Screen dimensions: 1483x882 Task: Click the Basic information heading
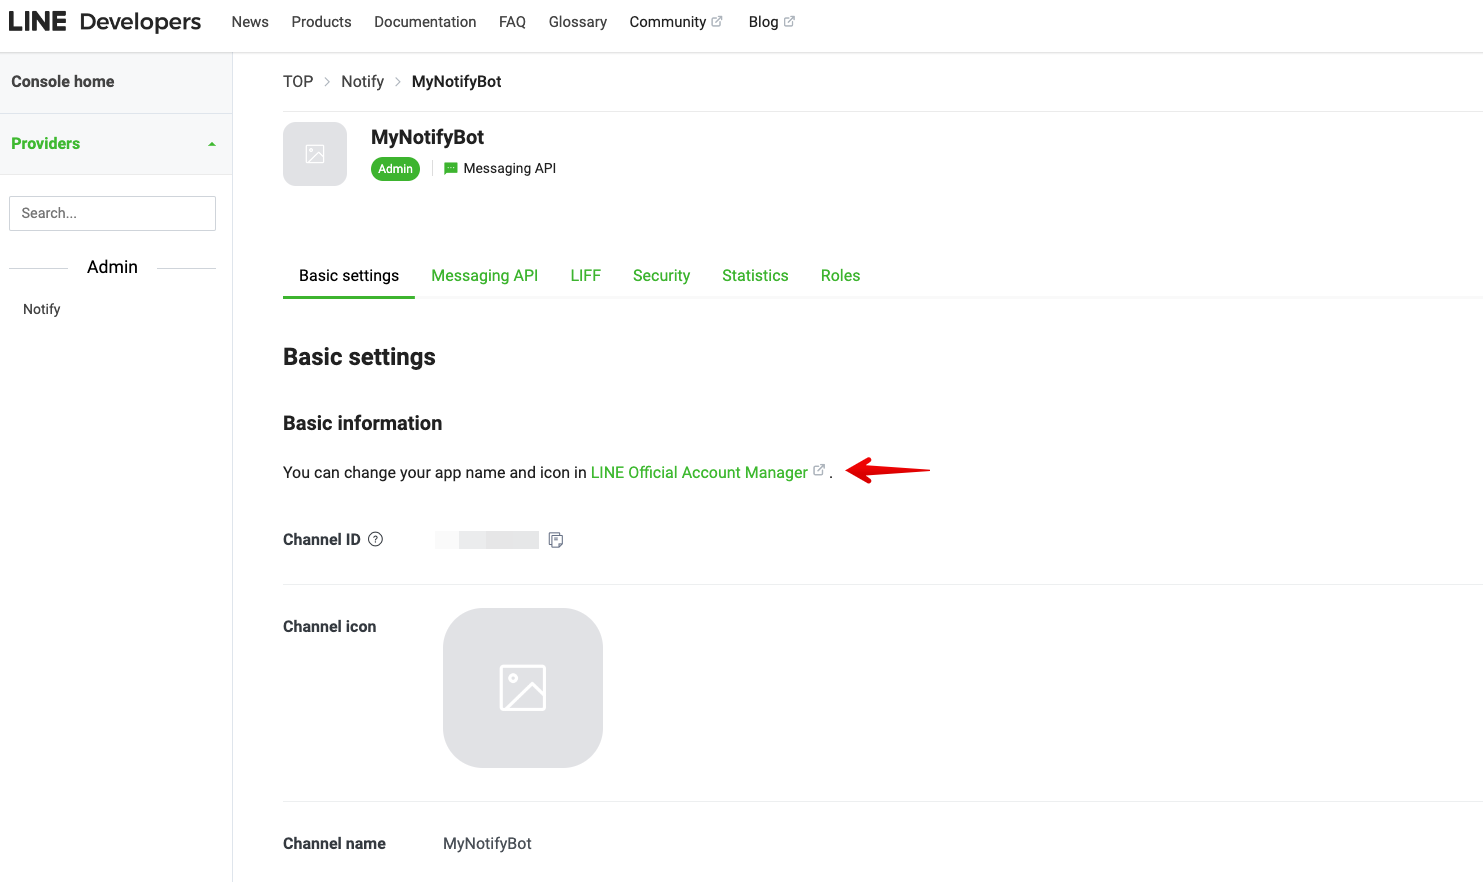click(362, 423)
